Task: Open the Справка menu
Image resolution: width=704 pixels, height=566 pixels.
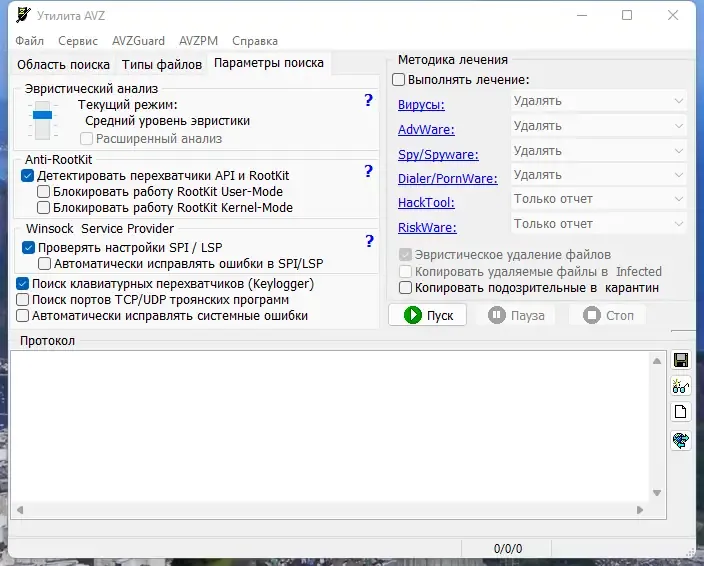Action: click(x=255, y=41)
